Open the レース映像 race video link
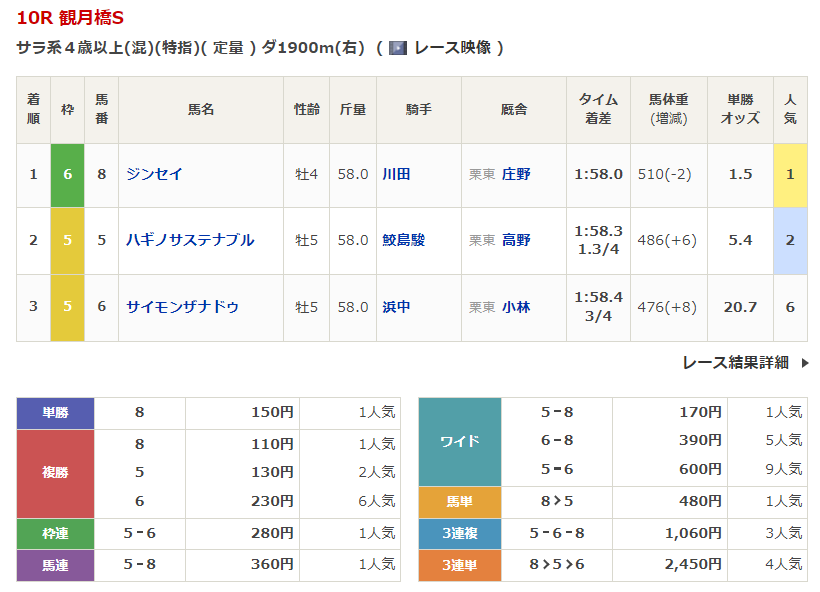The image size is (820, 592). (451, 47)
